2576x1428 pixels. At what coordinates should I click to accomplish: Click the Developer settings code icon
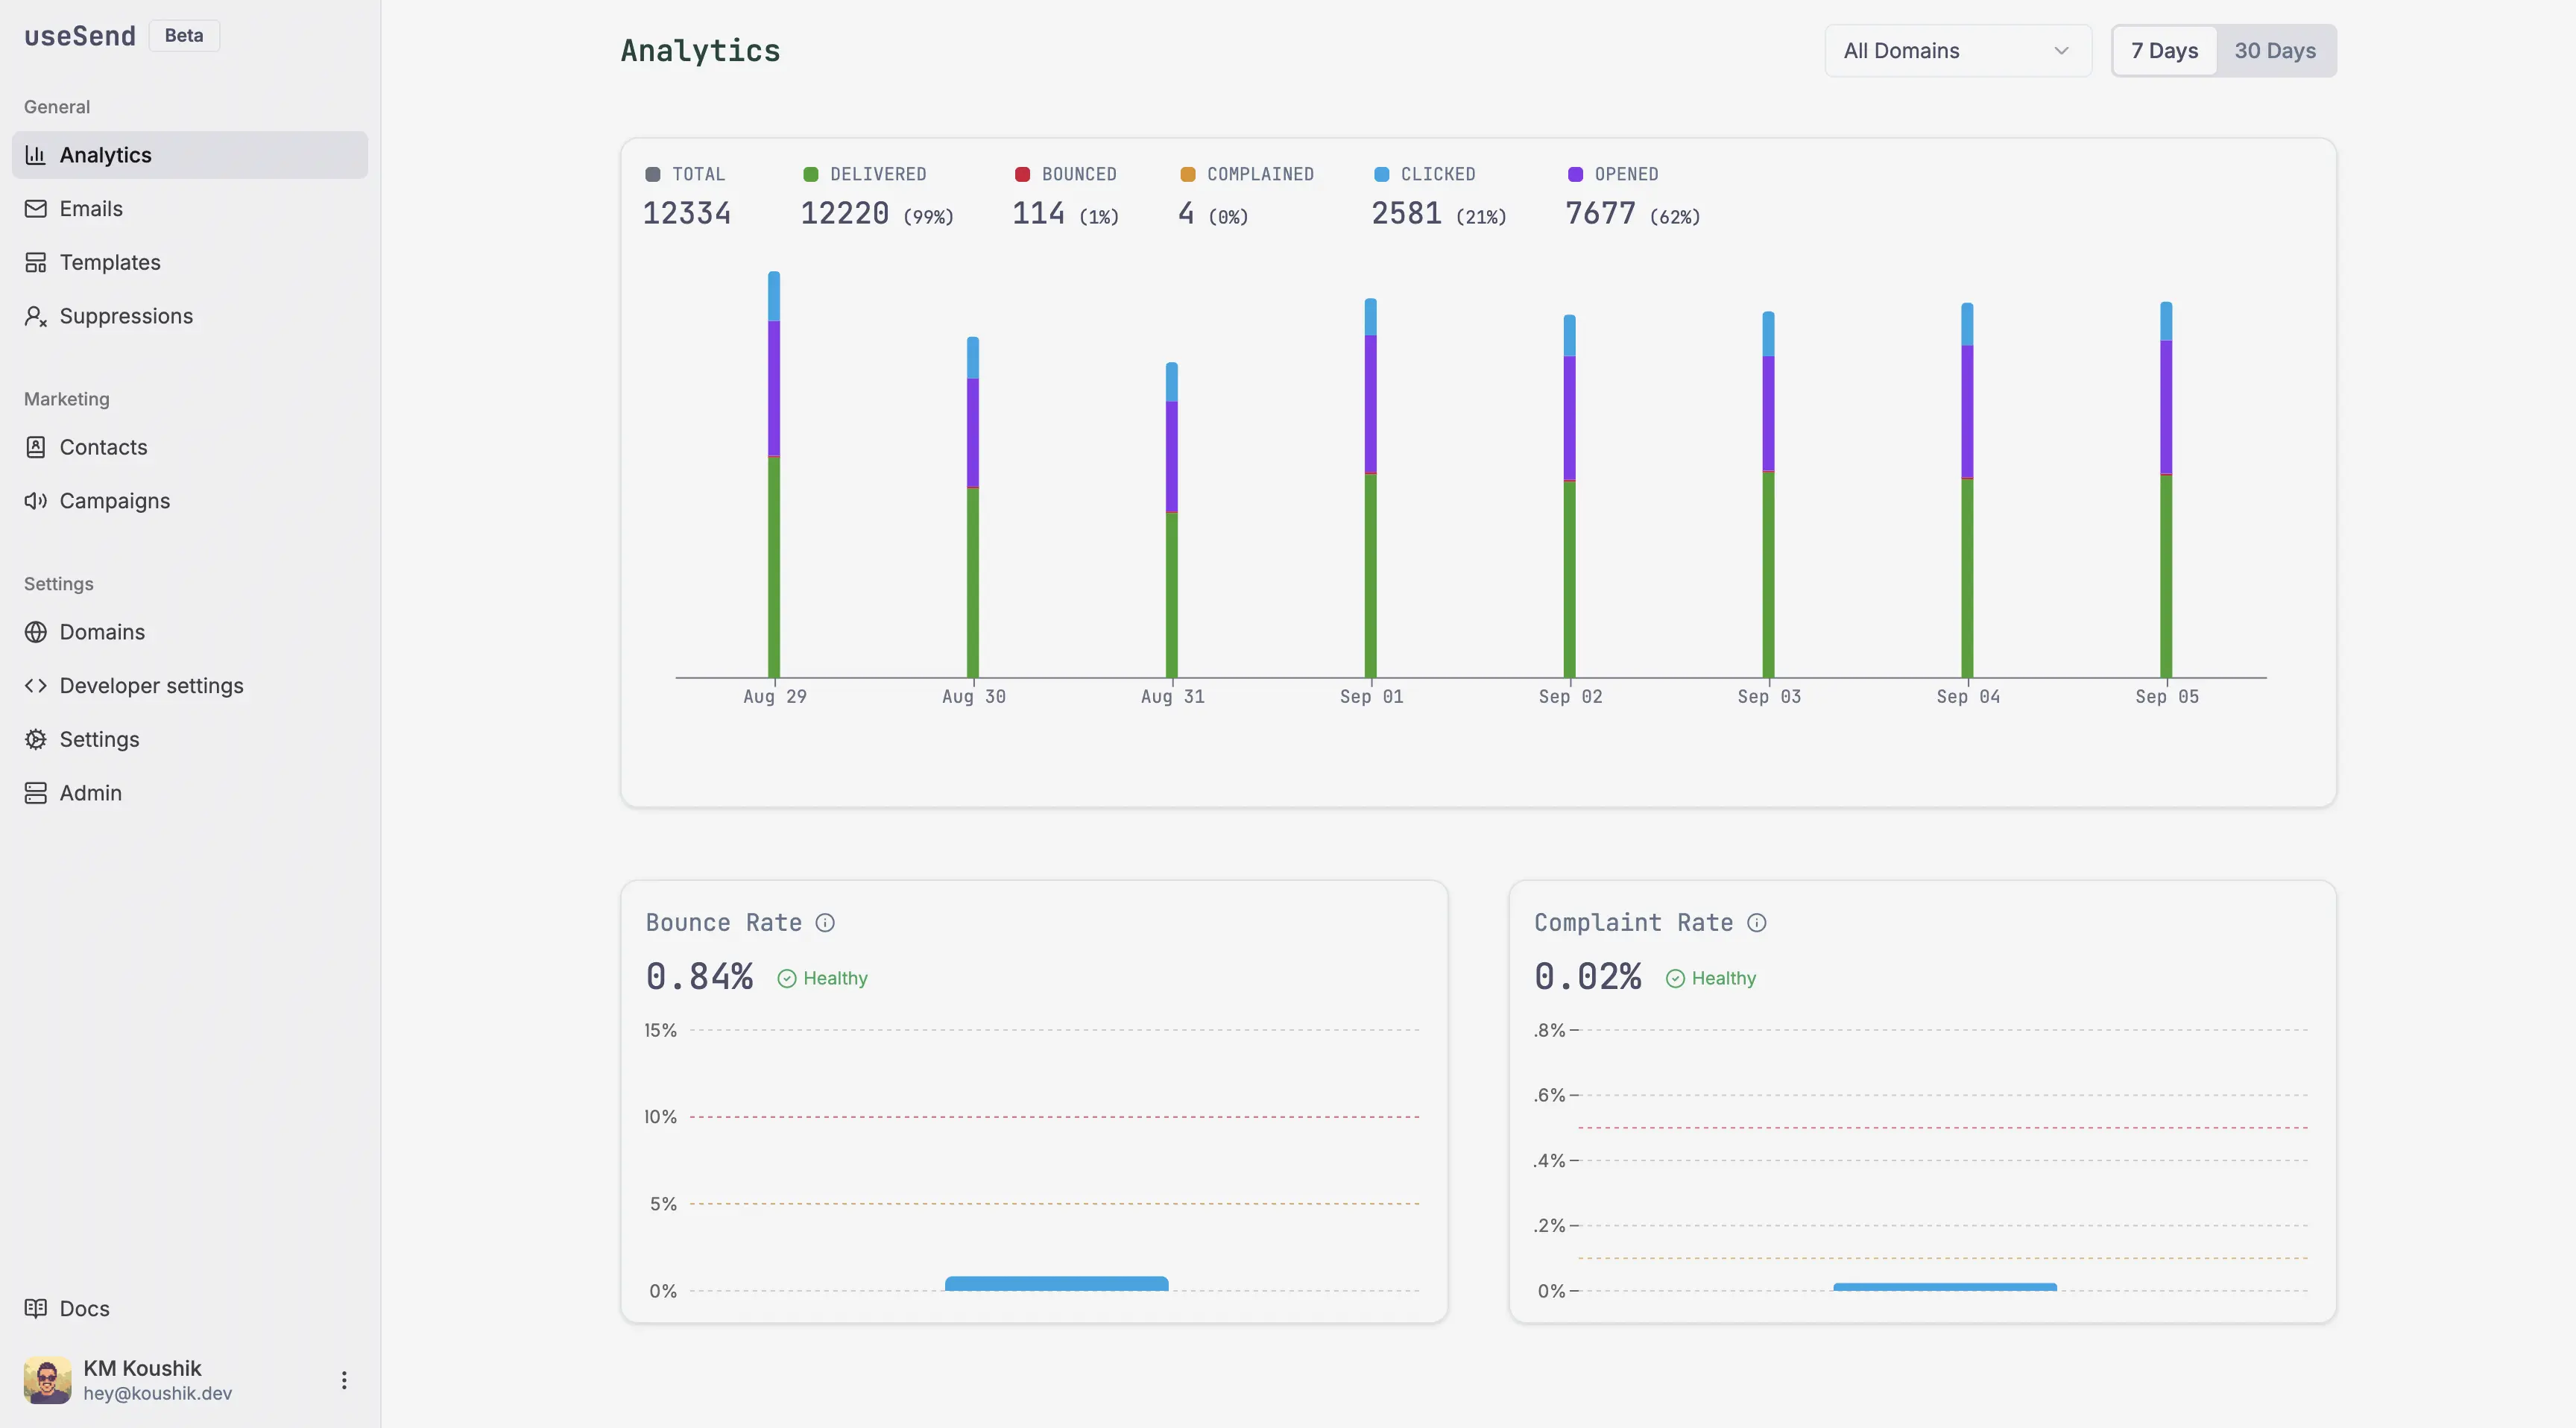pyautogui.click(x=36, y=686)
